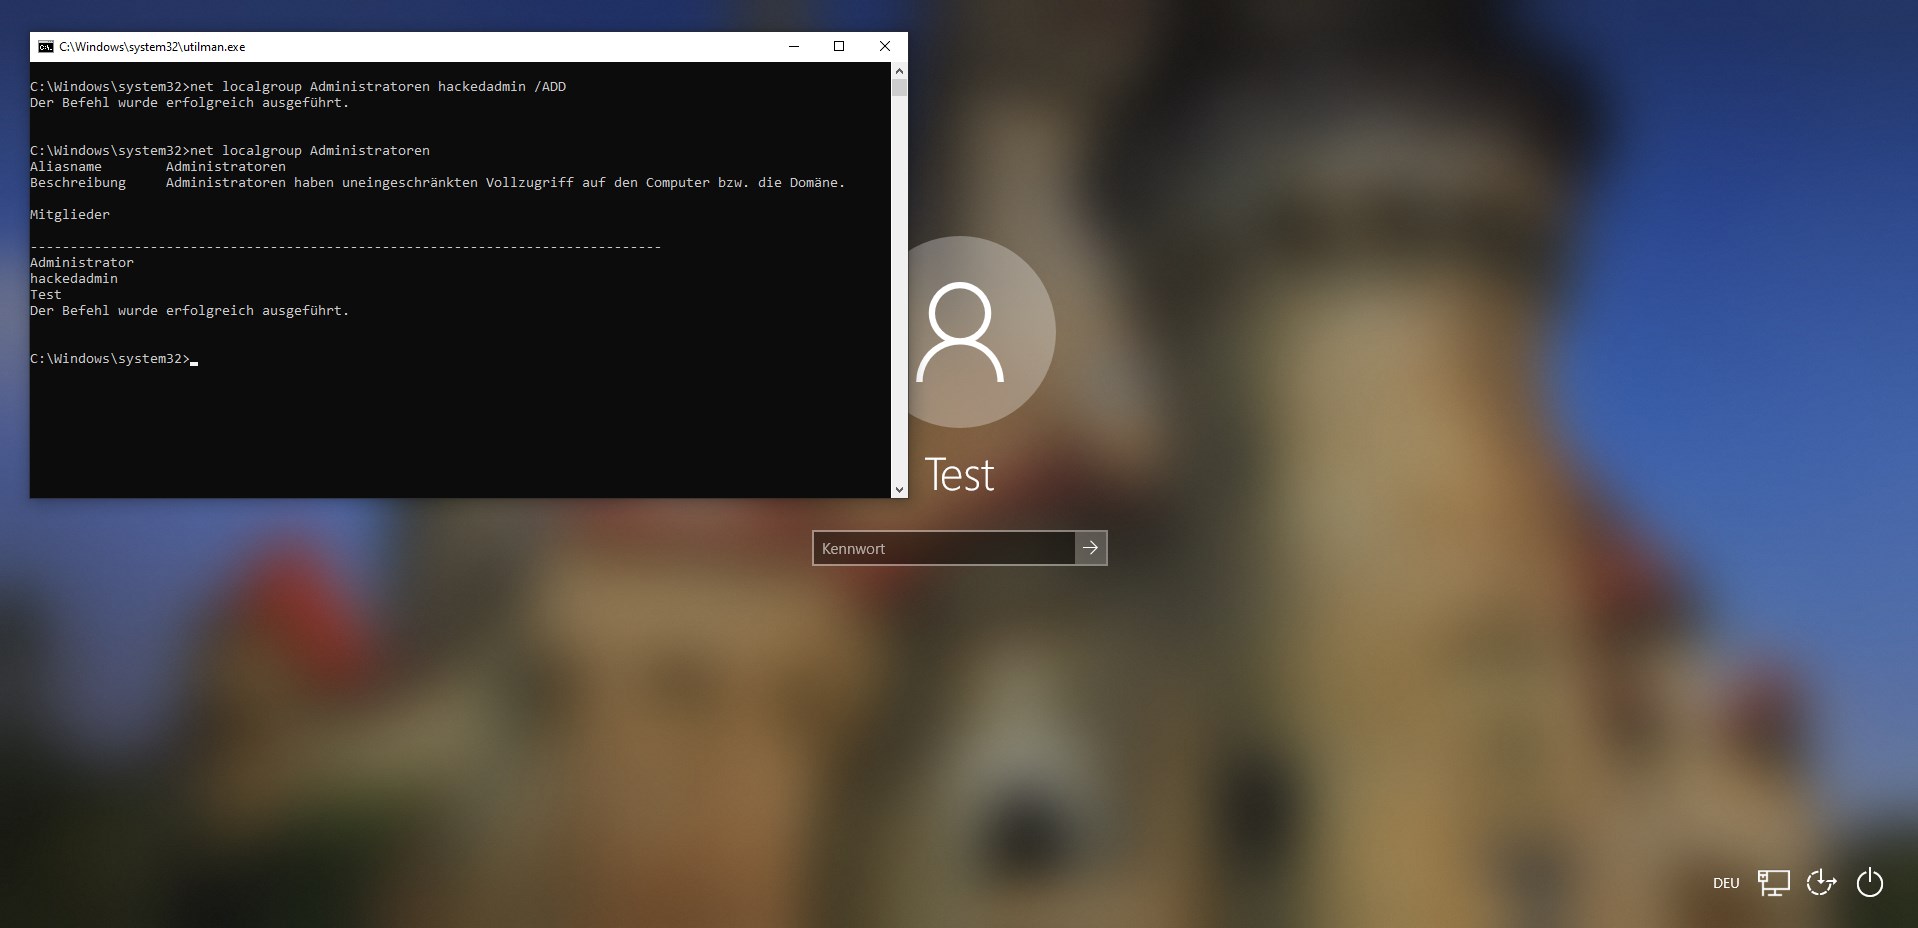Image resolution: width=1918 pixels, height=928 pixels.
Task: Click the 'Test' username label
Action: click(960, 475)
